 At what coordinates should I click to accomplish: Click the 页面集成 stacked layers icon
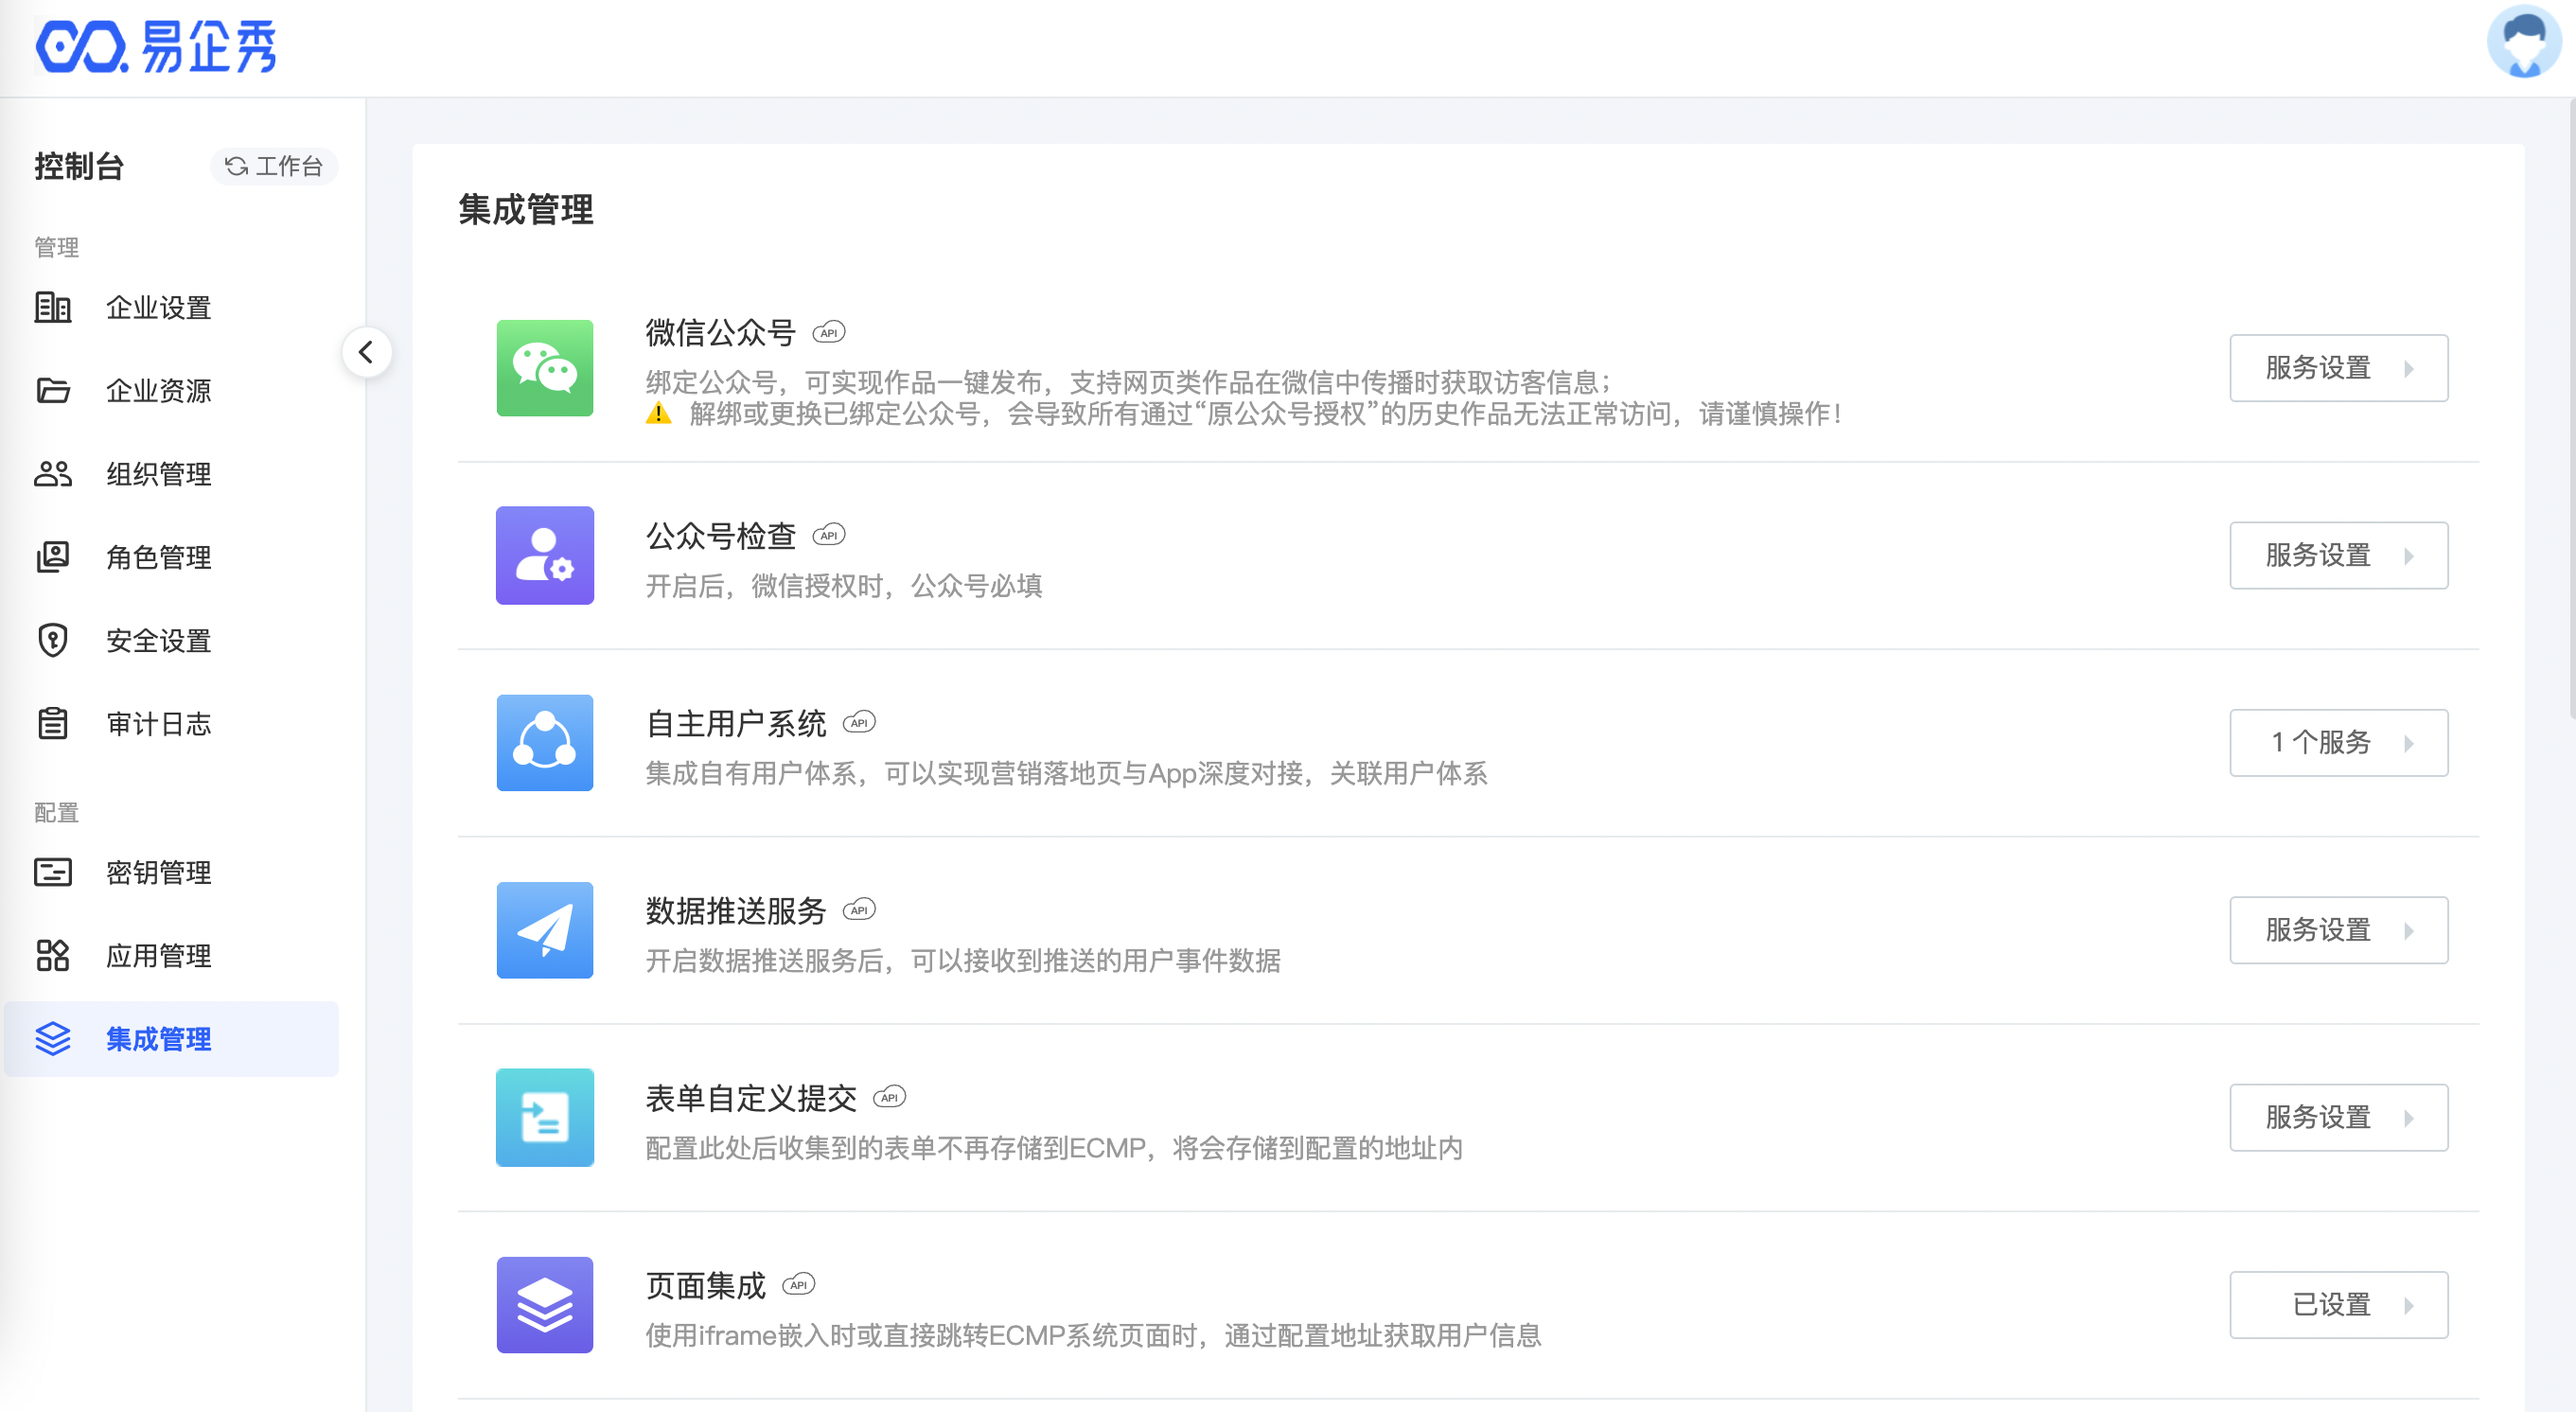[545, 1305]
